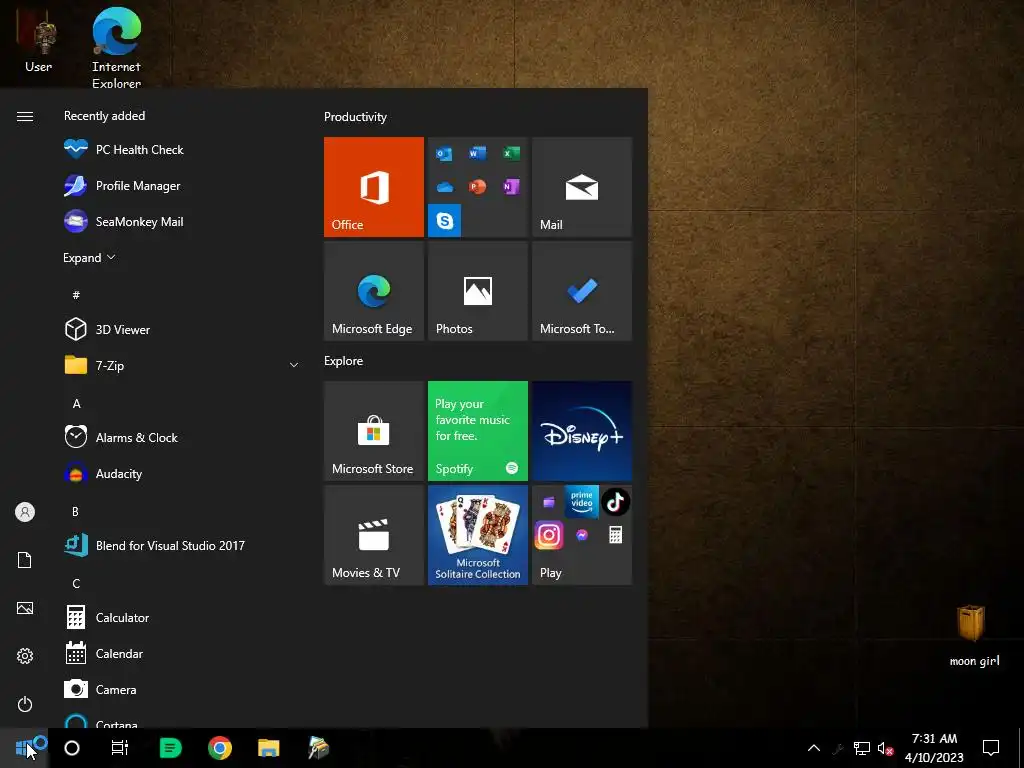Click Prime Video icon in Play tile
The image size is (1024, 768).
point(582,501)
